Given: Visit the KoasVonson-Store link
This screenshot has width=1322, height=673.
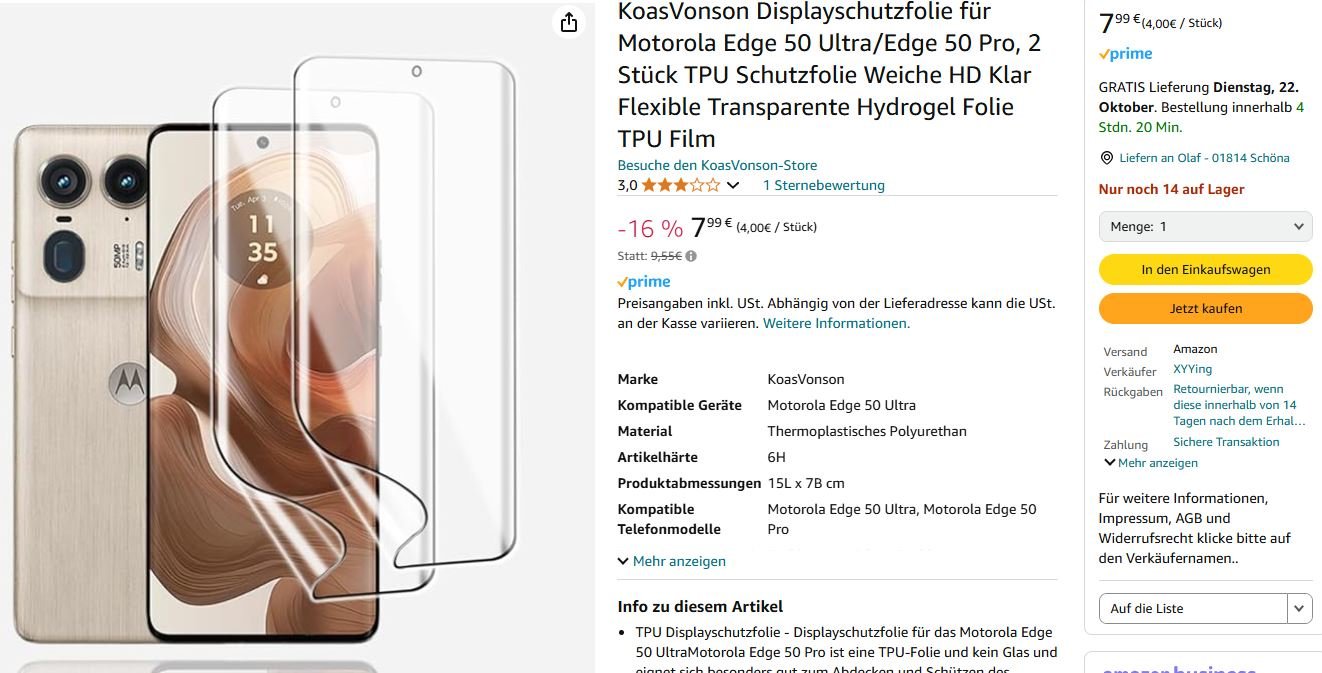Looking at the screenshot, I should coord(717,165).
